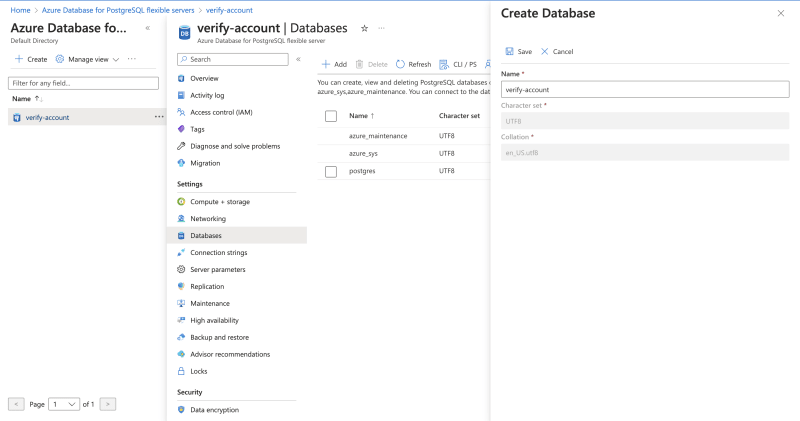Click into the database Name input field
Image resolution: width=800 pixels, height=421 pixels.
[x=645, y=89]
